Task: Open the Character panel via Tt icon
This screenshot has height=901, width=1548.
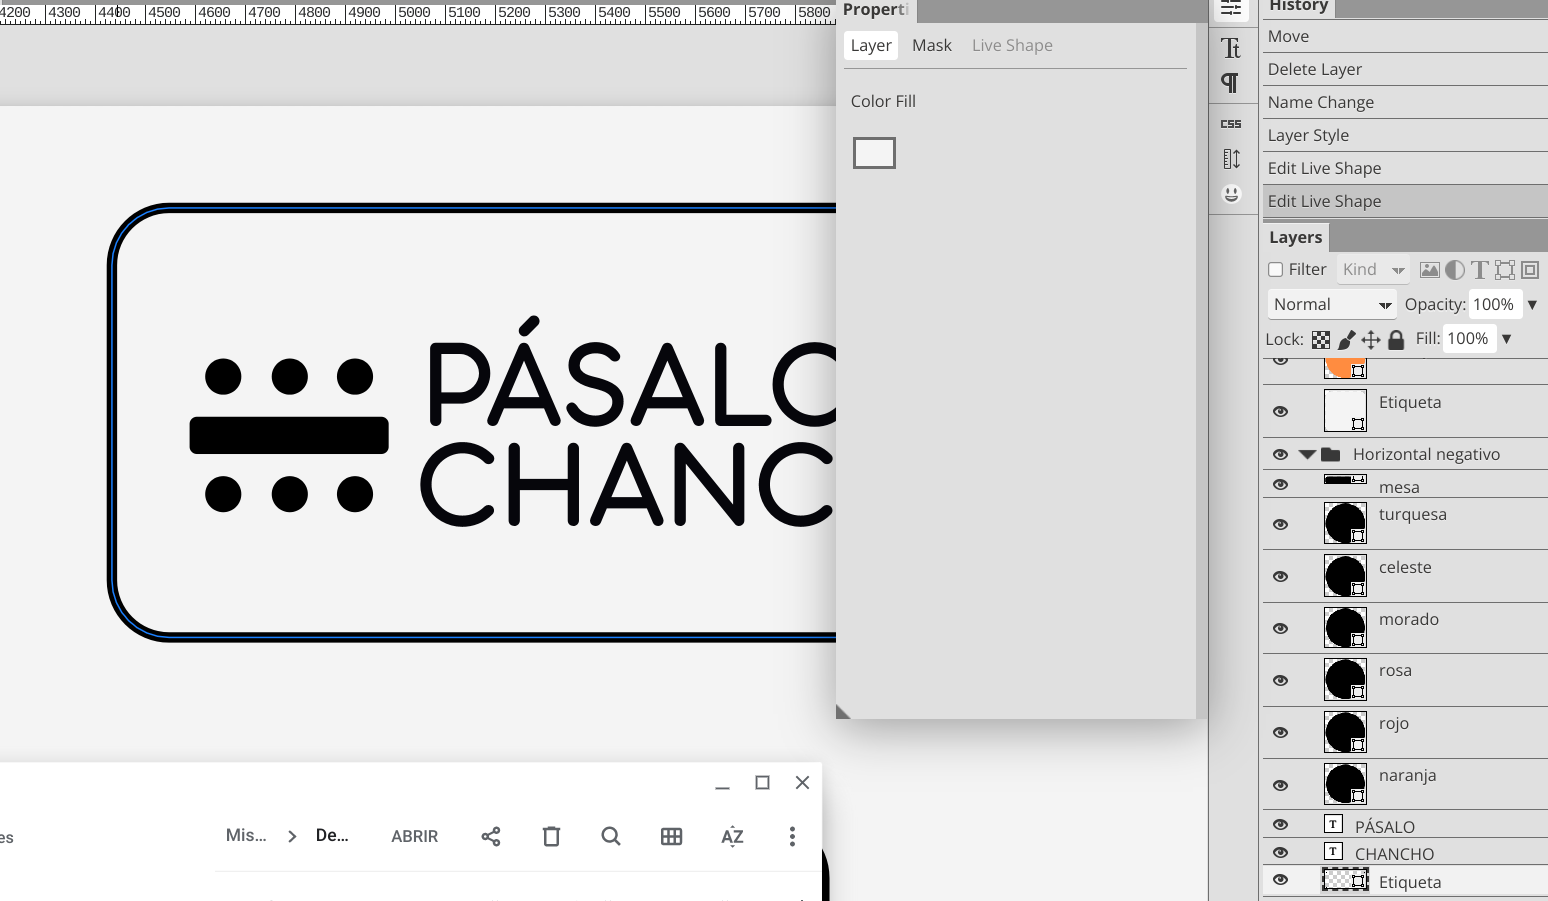Action: 1232,47
